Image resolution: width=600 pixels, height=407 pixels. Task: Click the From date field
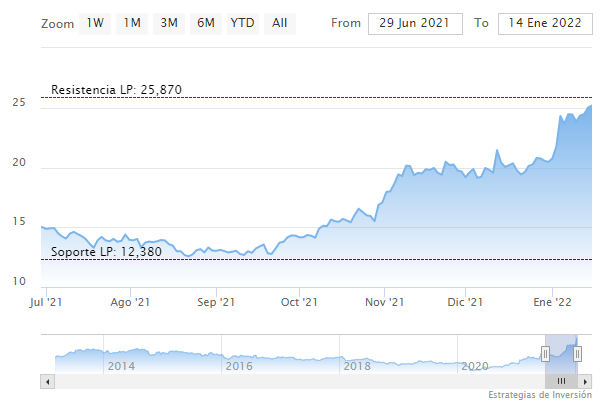(x=415, y=23)
